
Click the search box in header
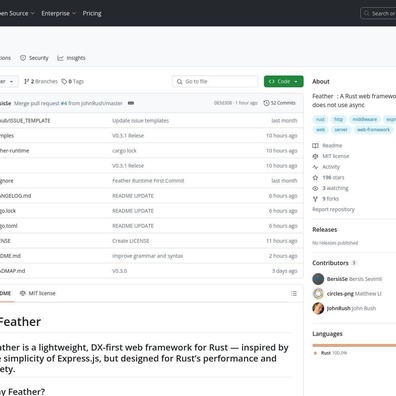coord(378,13)
